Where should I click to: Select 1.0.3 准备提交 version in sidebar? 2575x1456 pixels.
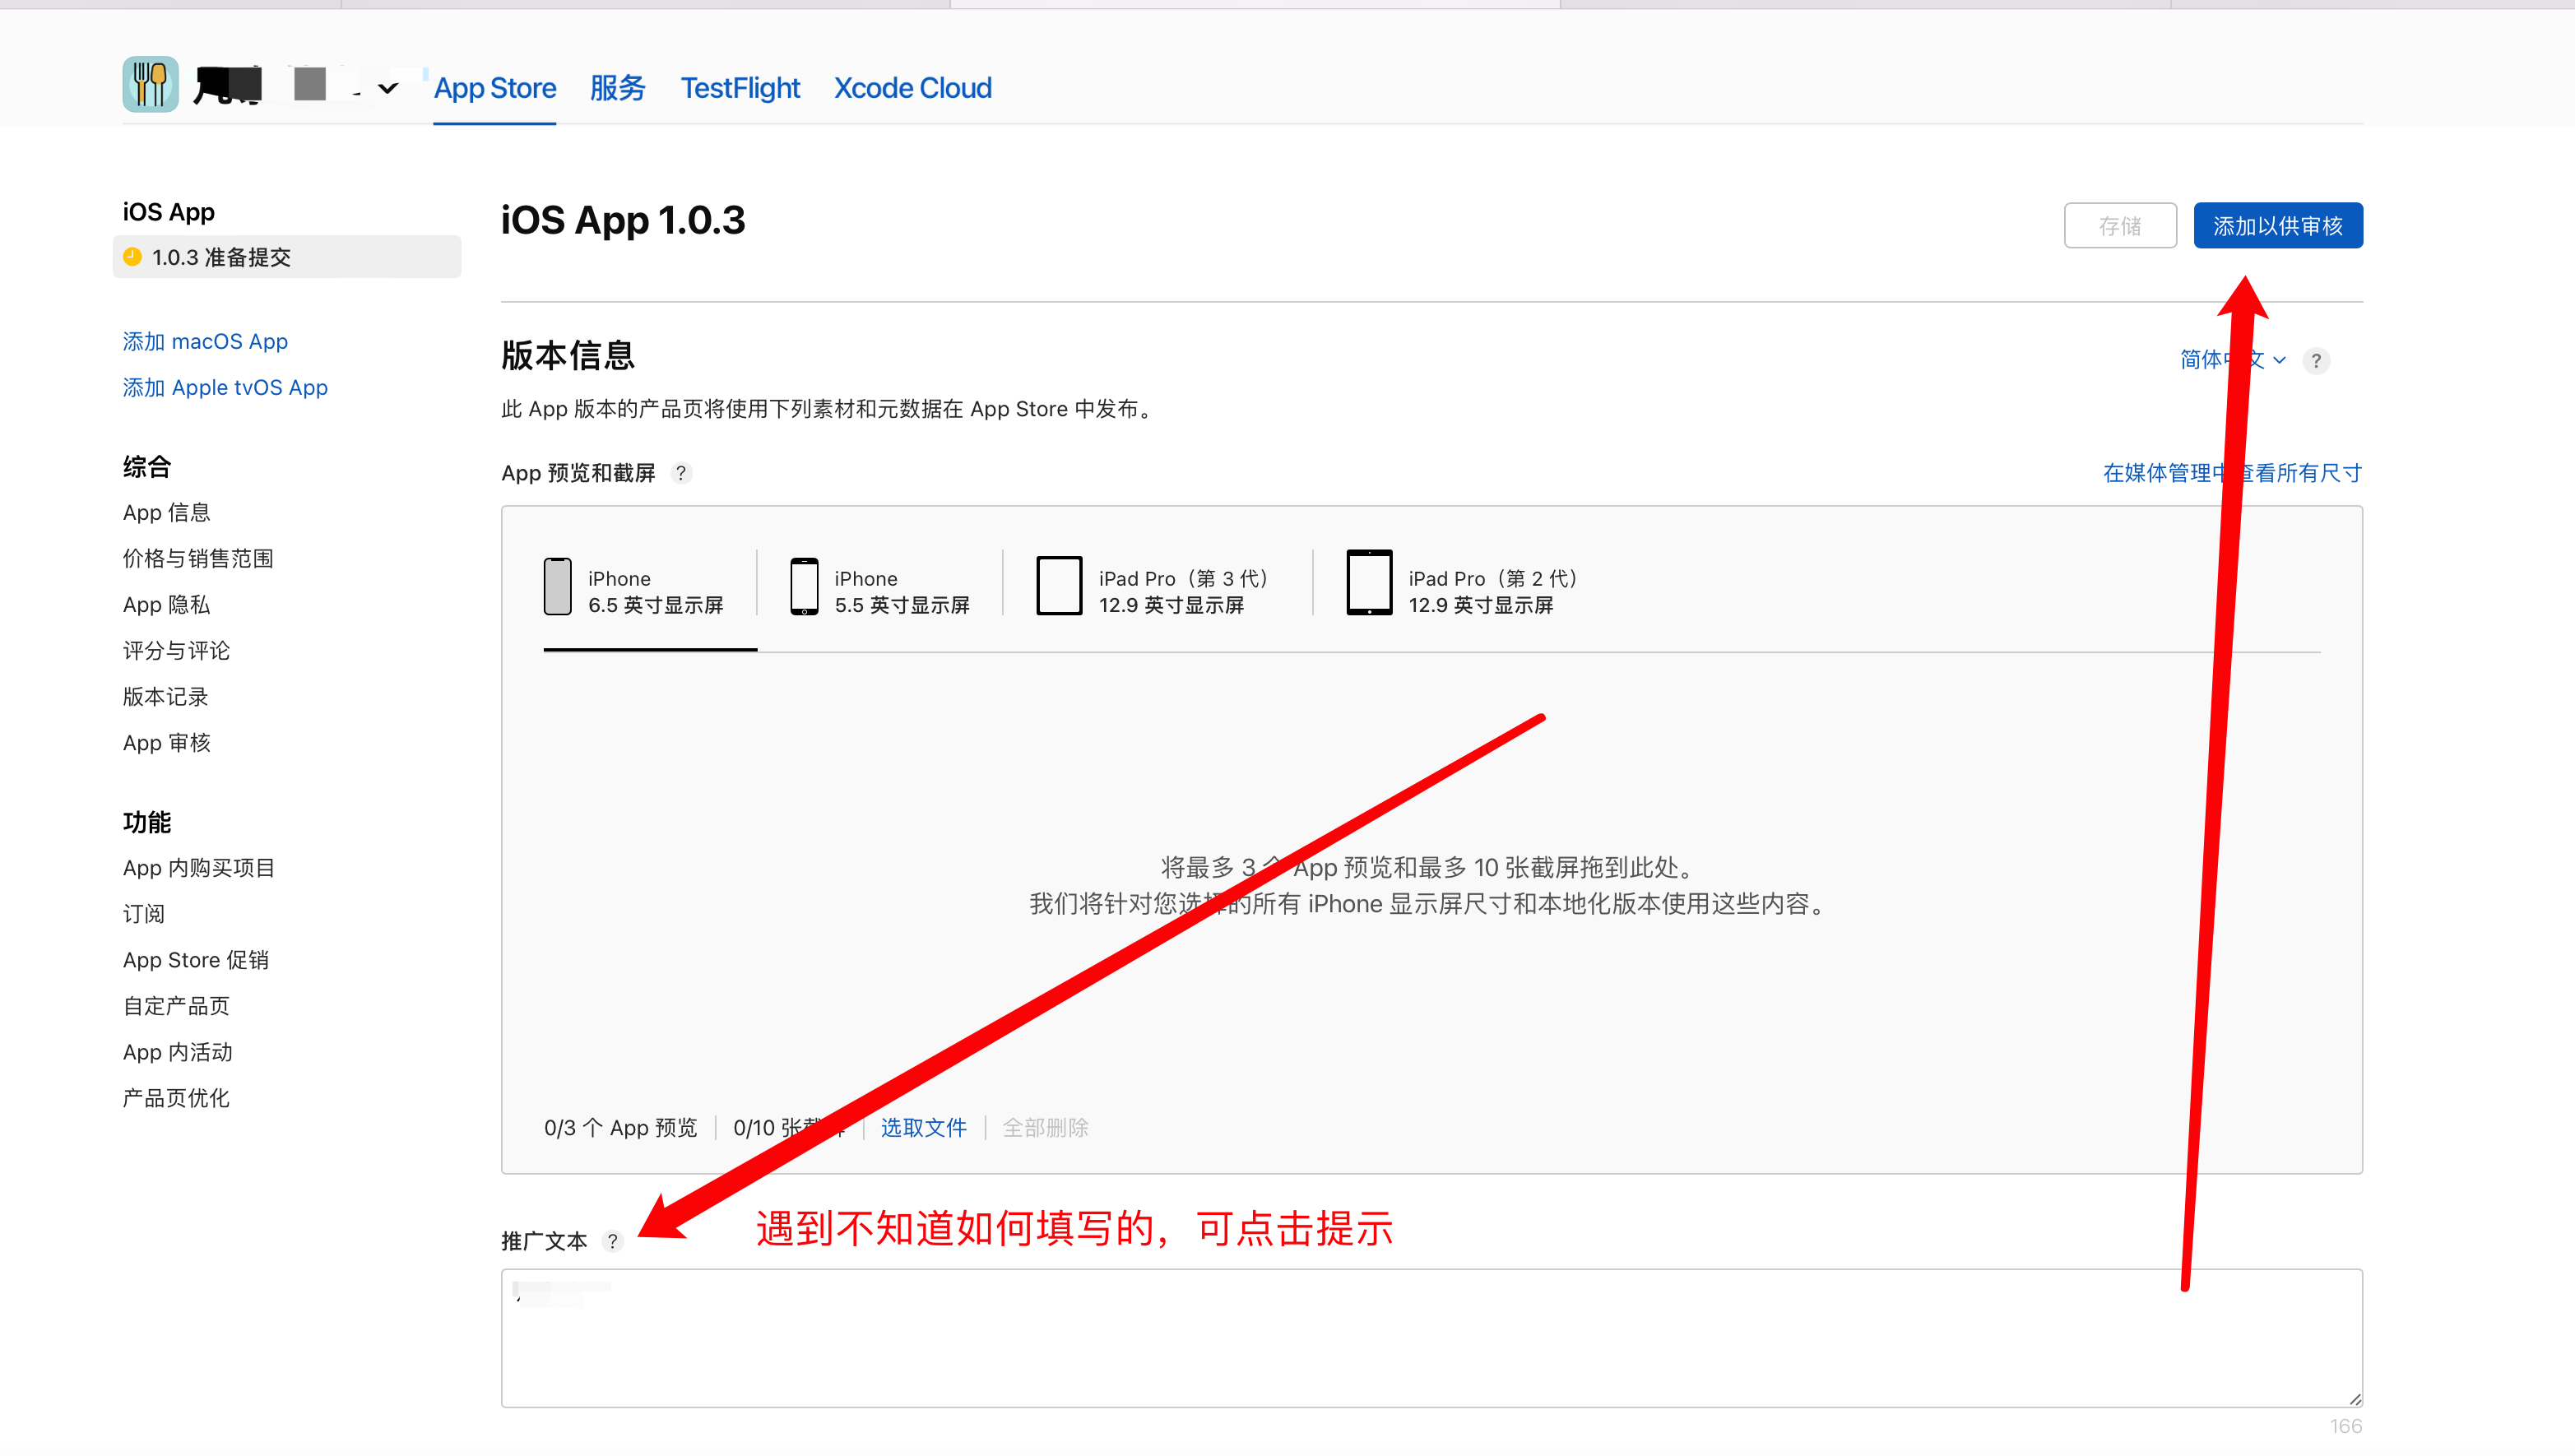coord(220,258)
